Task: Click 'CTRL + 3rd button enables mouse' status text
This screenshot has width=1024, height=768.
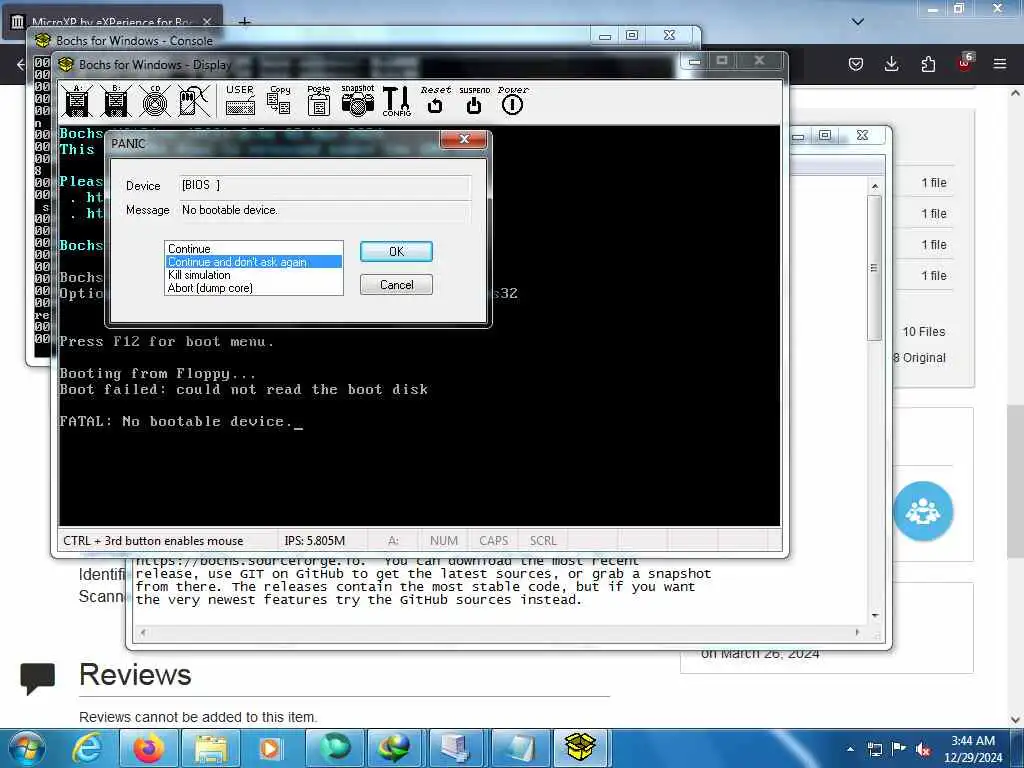Action: (x=153, y=541)
